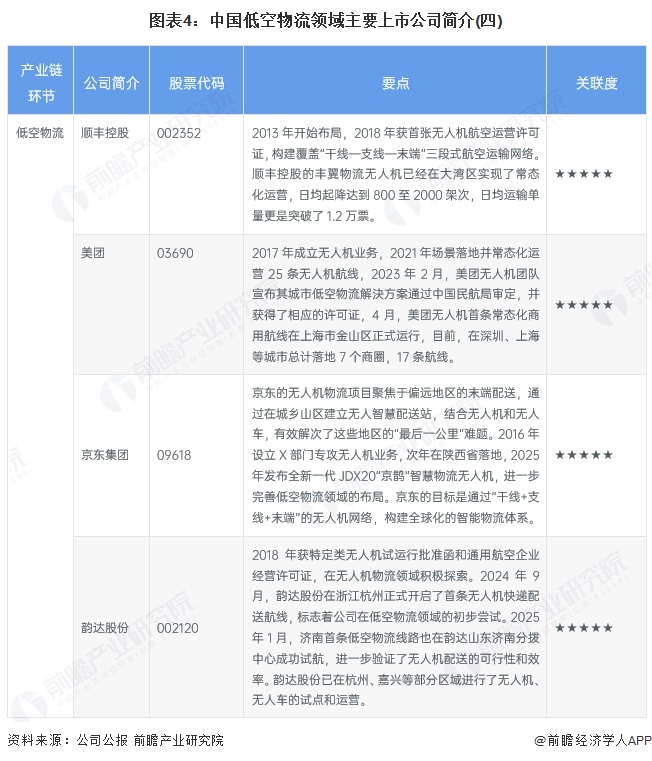The height and width of the screenshot is (761, 652).
Task: Select the 关联度 column header
Action: 597,81
